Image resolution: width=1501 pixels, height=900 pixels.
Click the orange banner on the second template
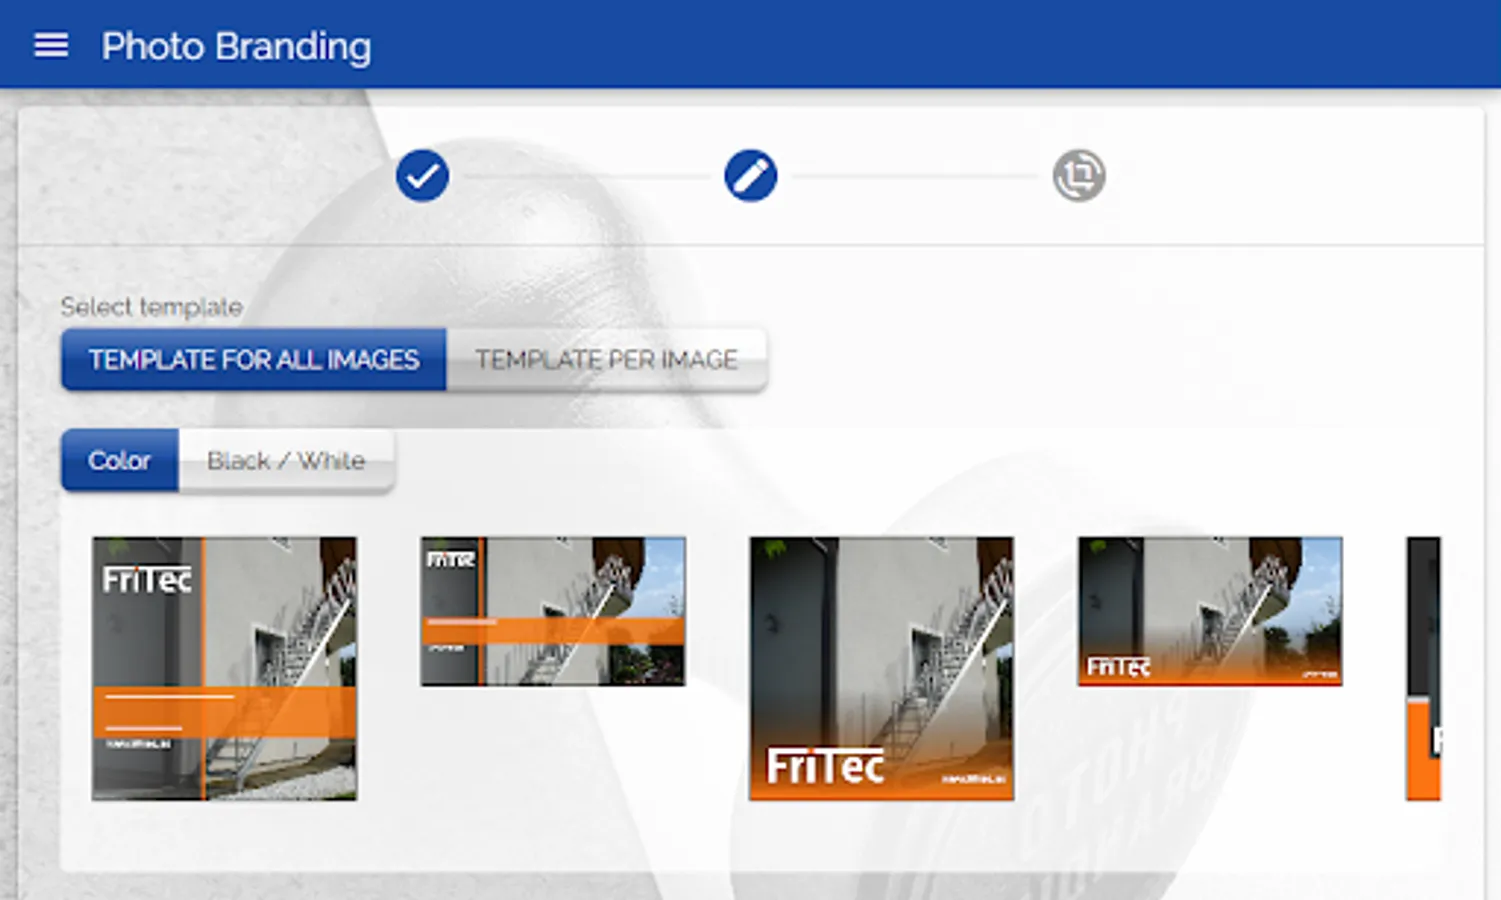[553, 630]
